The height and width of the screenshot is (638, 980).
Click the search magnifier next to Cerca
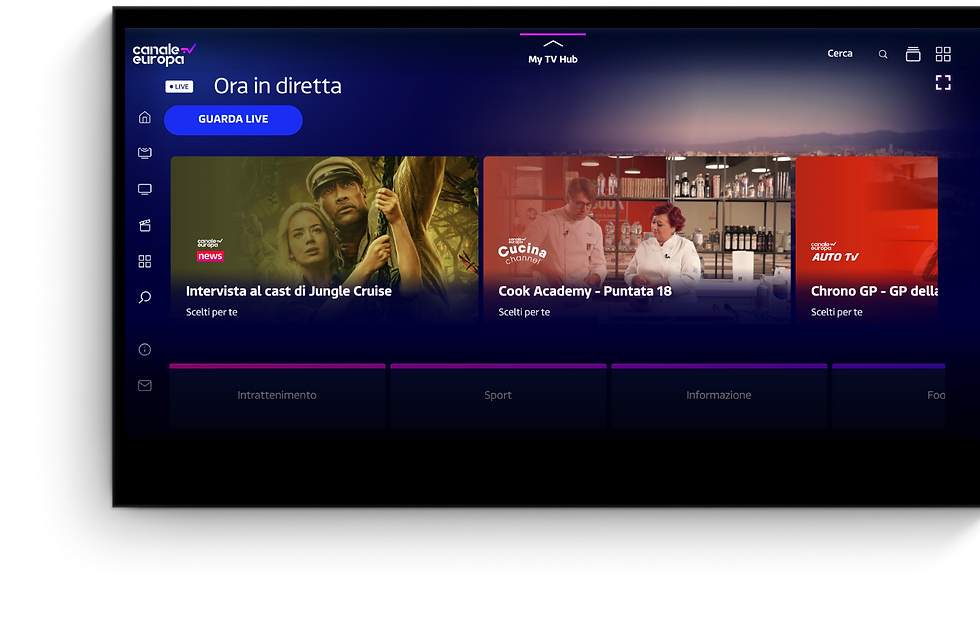[882, 54]
